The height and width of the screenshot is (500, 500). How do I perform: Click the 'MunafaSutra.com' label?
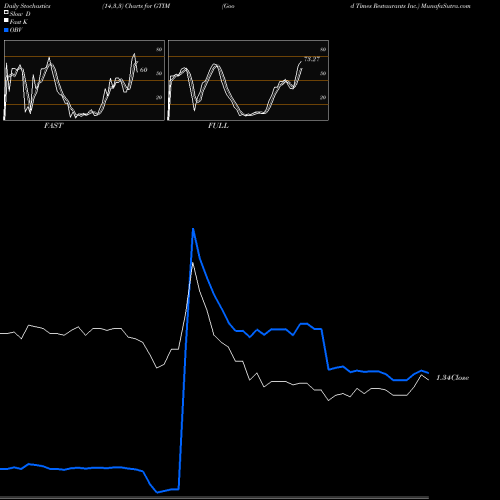446,6
